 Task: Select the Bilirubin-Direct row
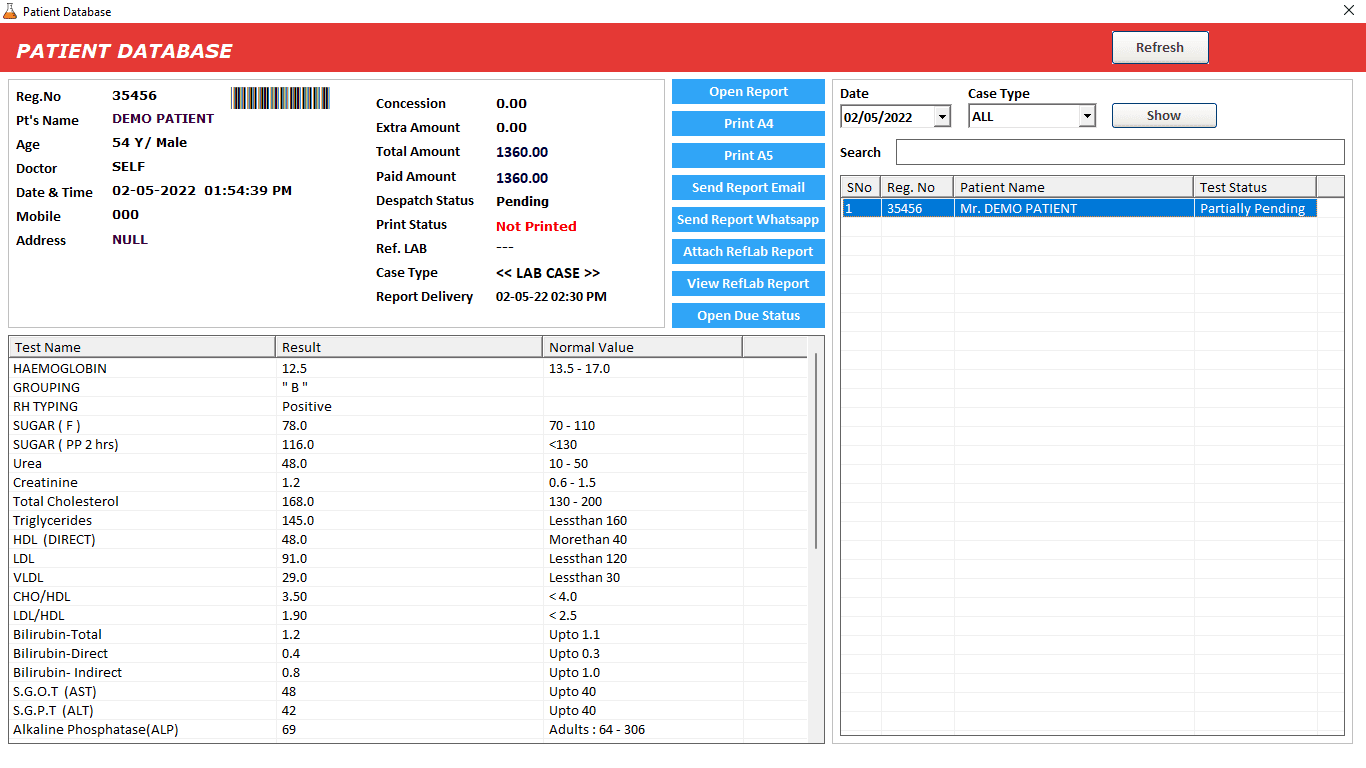click(408, 653)
